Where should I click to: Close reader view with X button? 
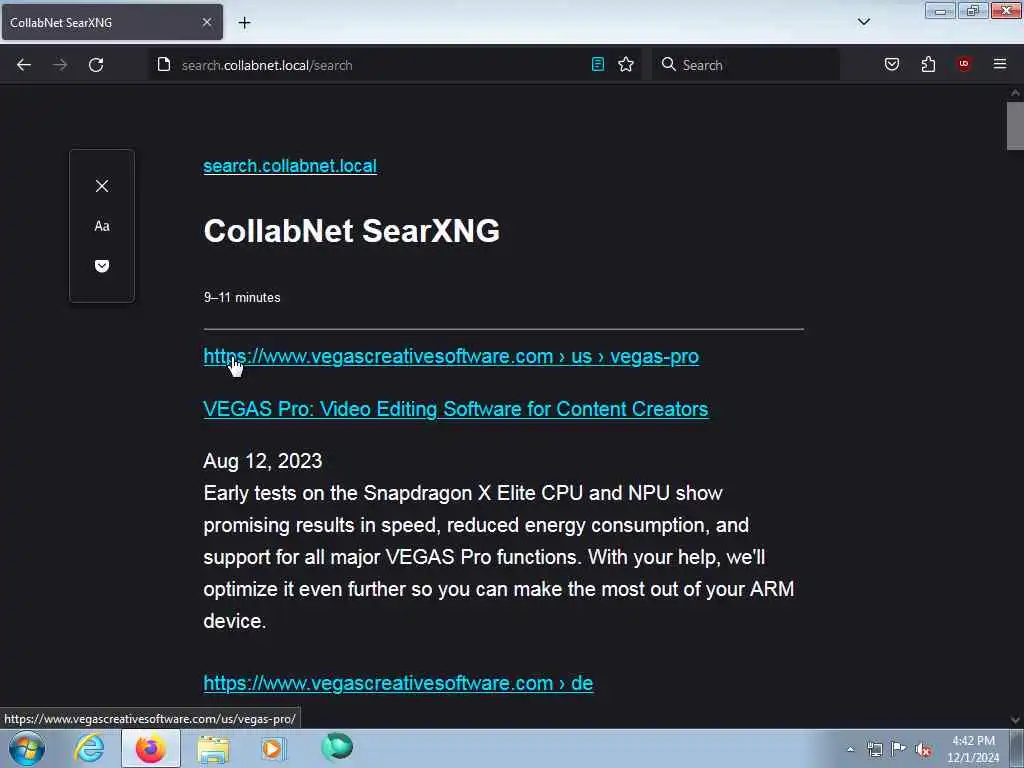[x=102, y=186]
